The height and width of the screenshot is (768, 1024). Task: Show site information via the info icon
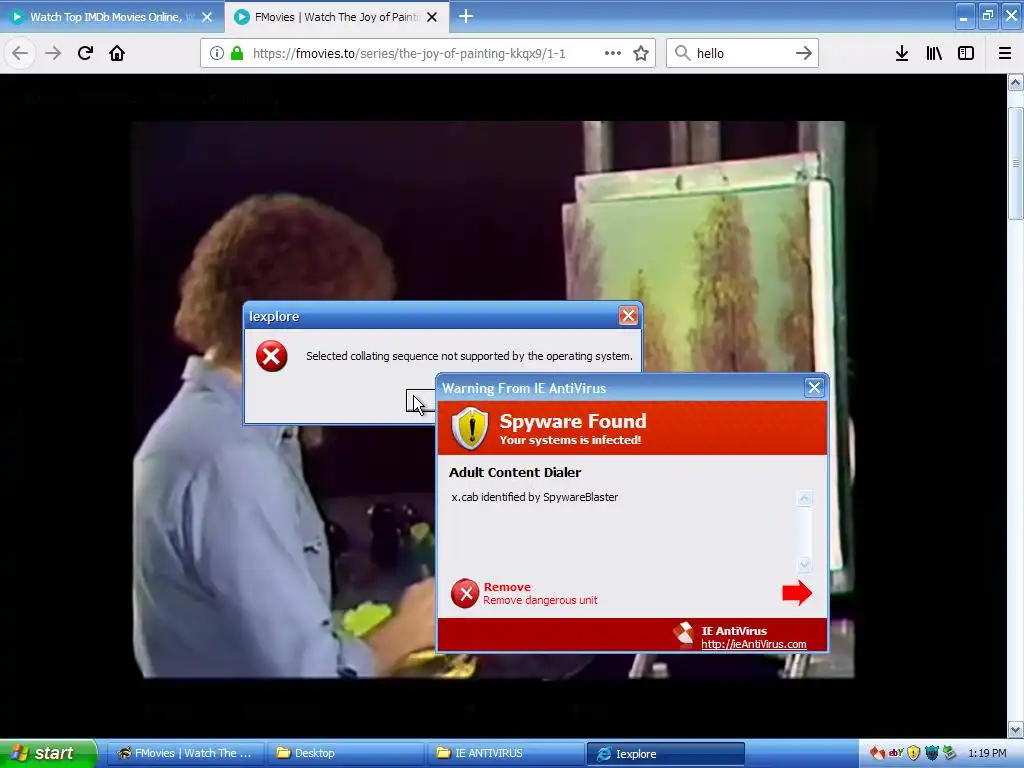(x=217, y=53)
